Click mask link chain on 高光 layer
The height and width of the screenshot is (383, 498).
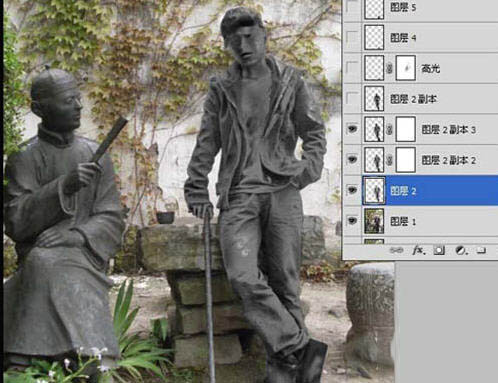pos(389,69)
